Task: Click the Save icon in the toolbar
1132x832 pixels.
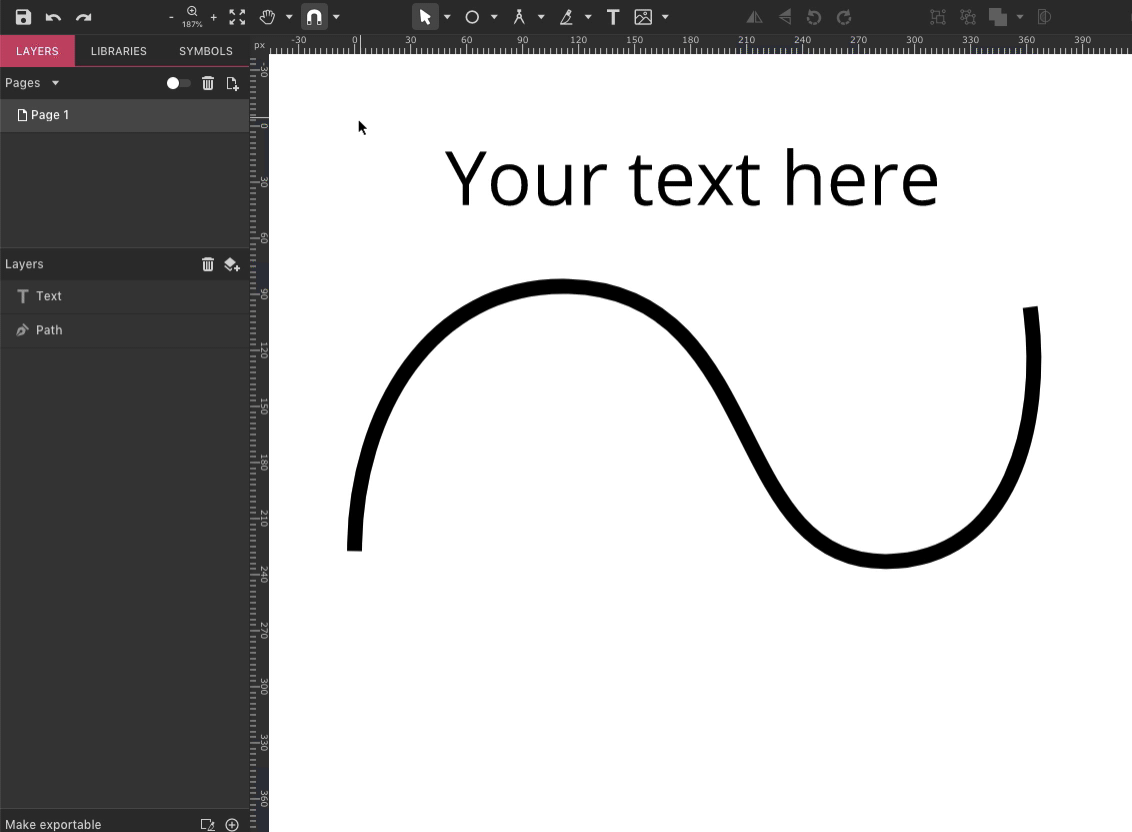Action: tap(23, 17)
